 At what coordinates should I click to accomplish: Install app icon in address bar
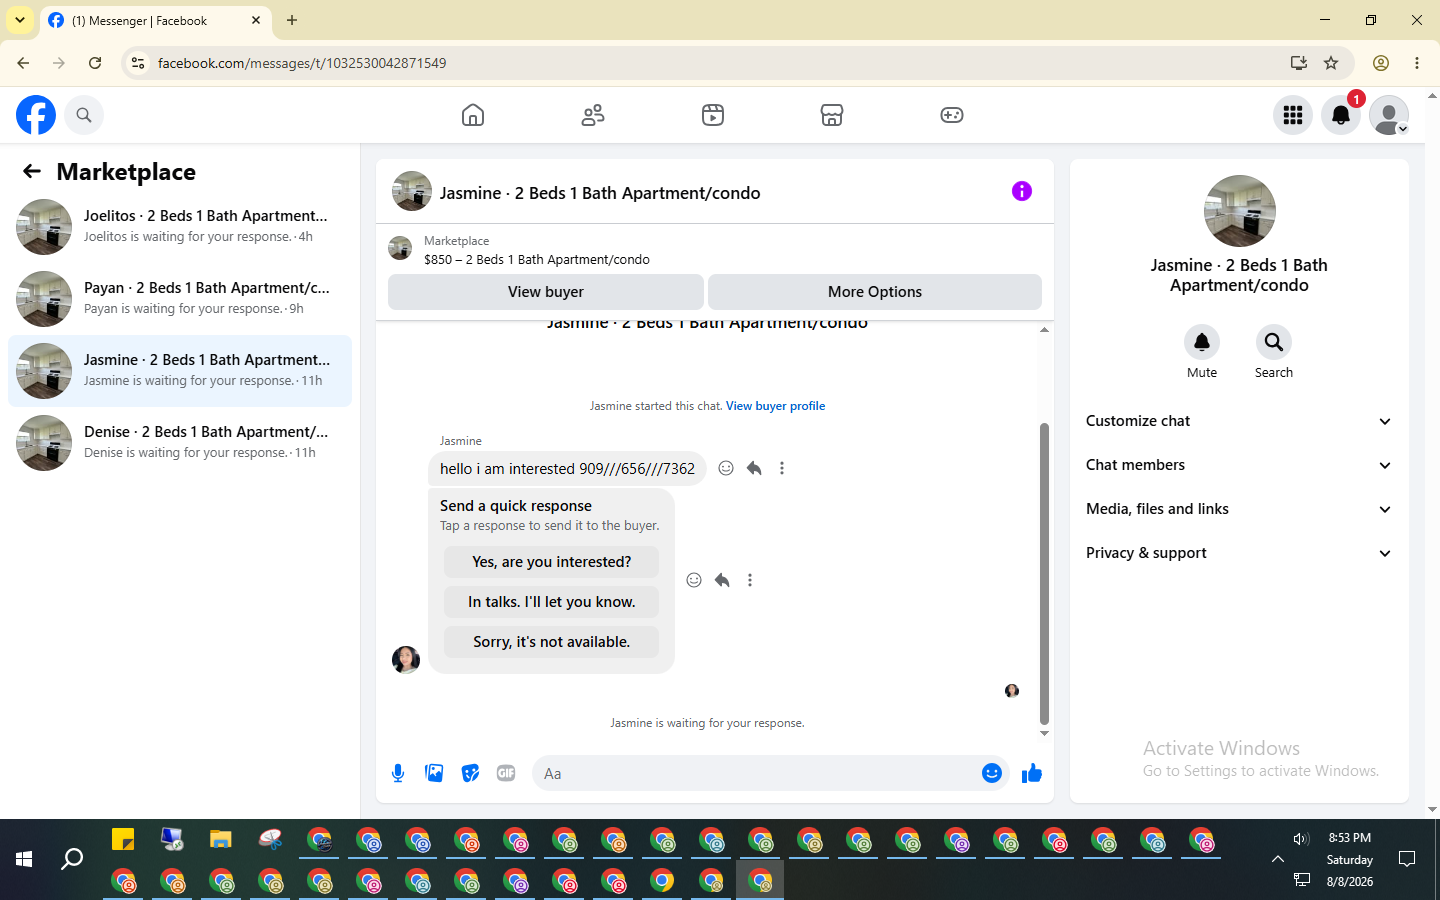pos(1299,63)
